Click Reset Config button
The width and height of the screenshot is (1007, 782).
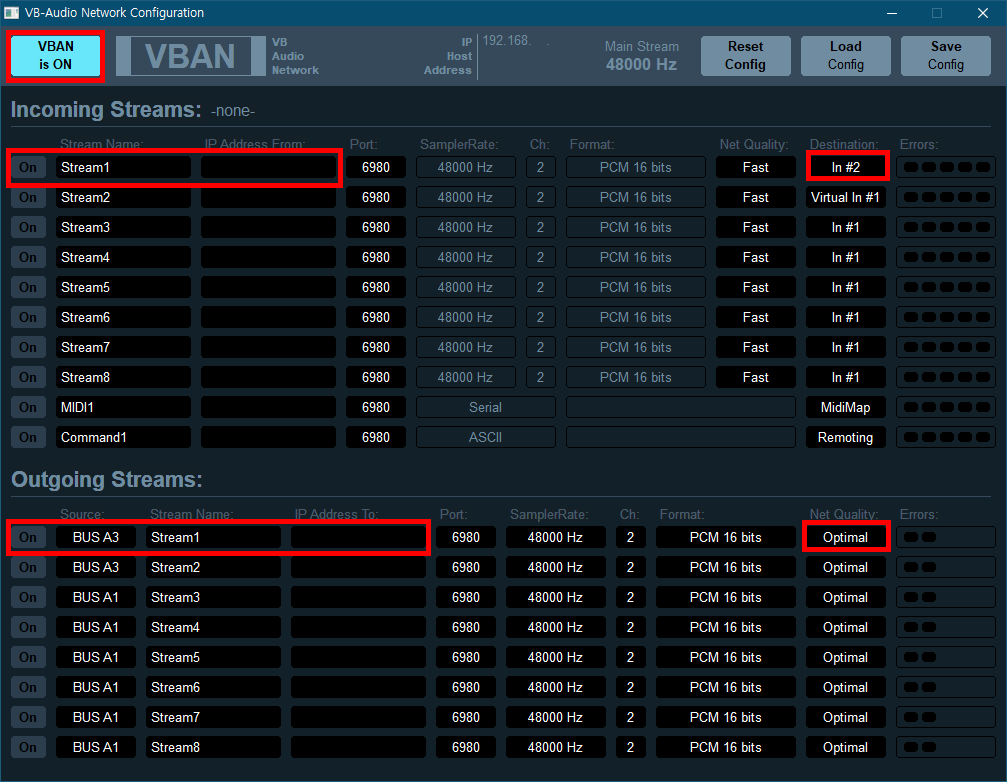[x=745, y=56]
